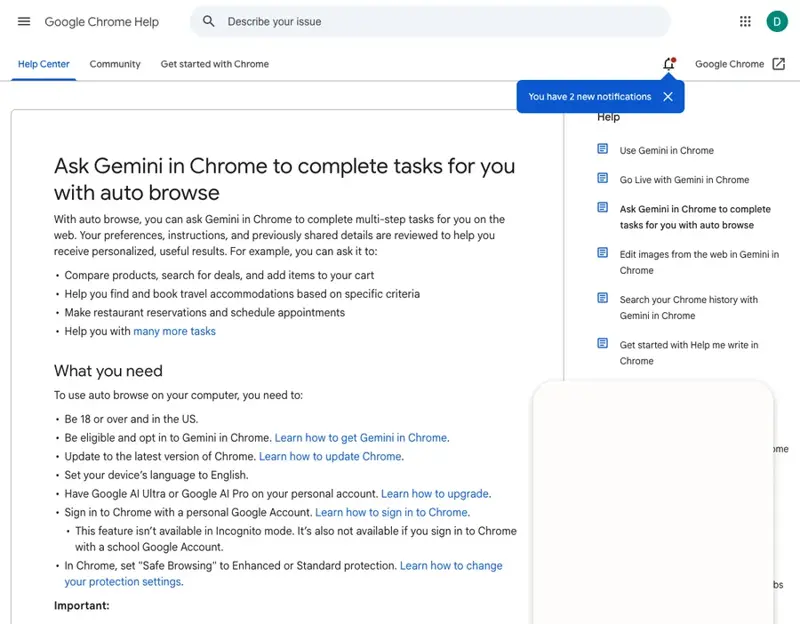Open the Learn how to upgrade link
Viewport: 800px width, 624px height.
[436, 494]
